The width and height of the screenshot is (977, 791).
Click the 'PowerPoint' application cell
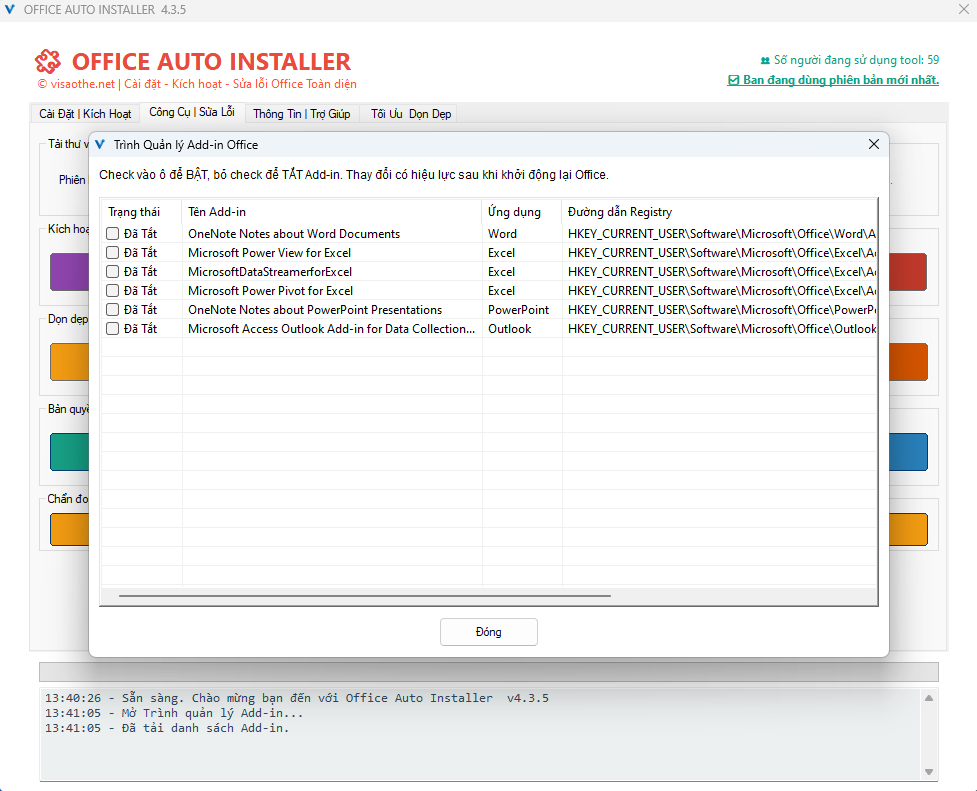tap(518, 310)
